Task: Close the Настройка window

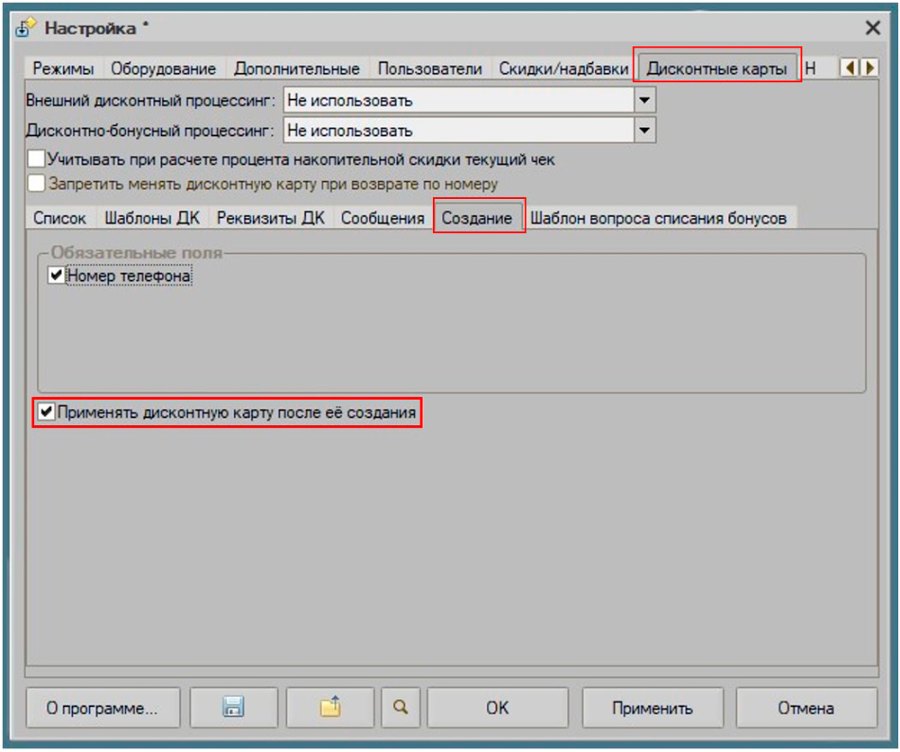Action: (872, 28)
